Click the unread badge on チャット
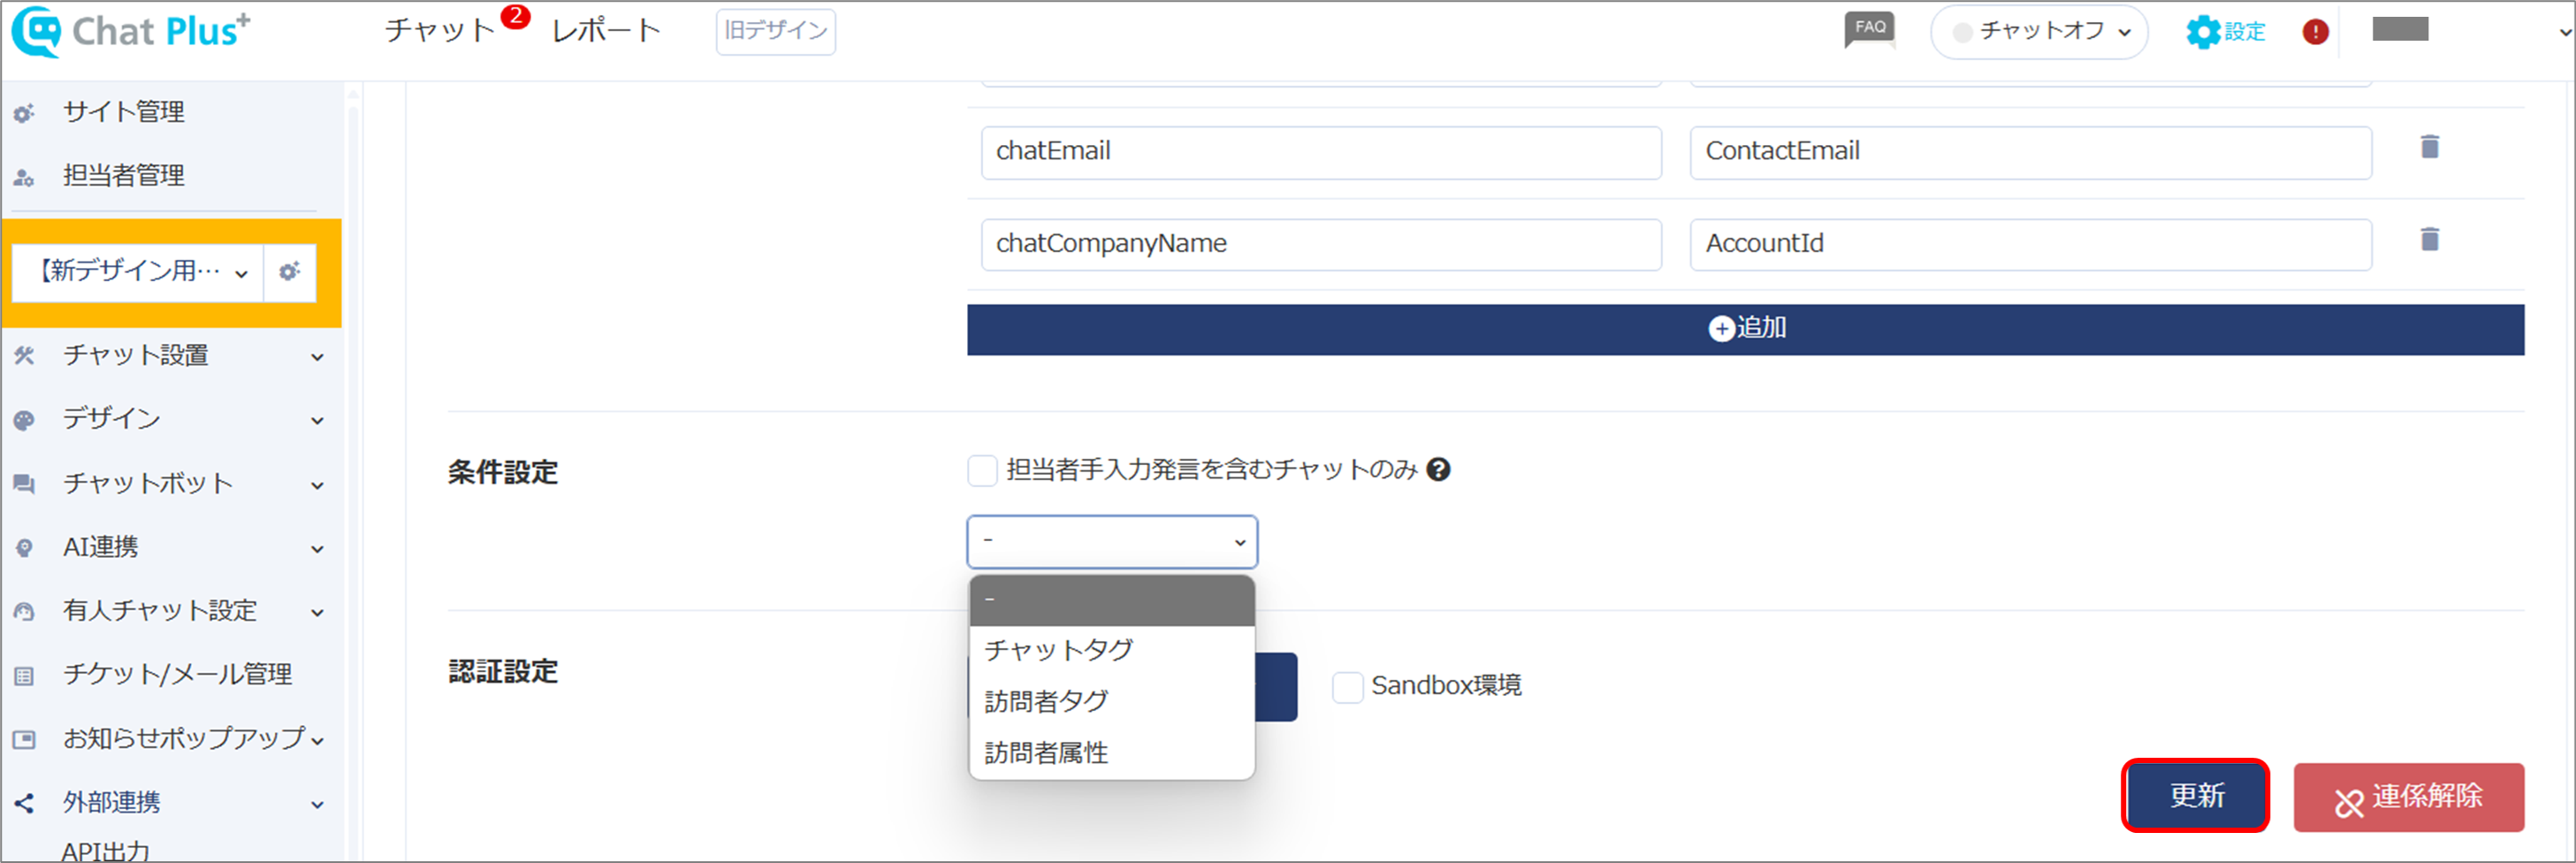The width and height of the screenshot is (2576, 863). [x=515, y=16]
